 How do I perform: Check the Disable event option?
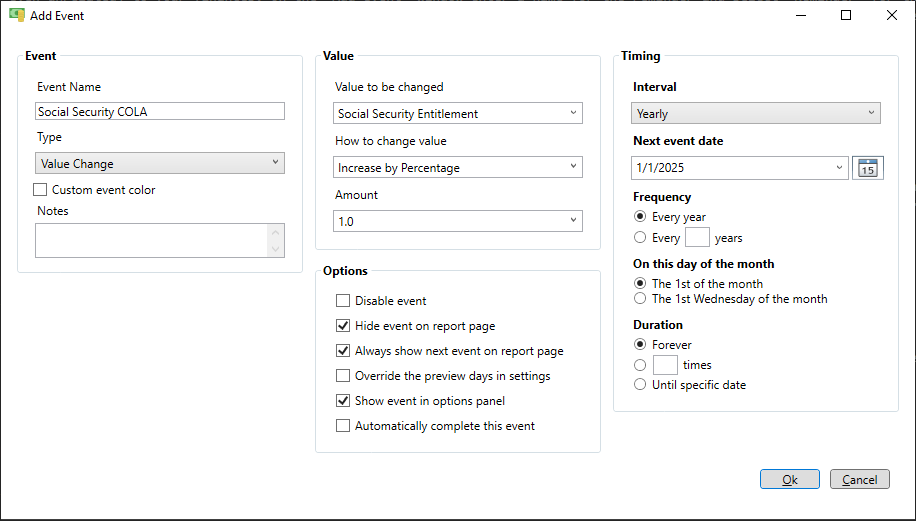tap(343, 301)
